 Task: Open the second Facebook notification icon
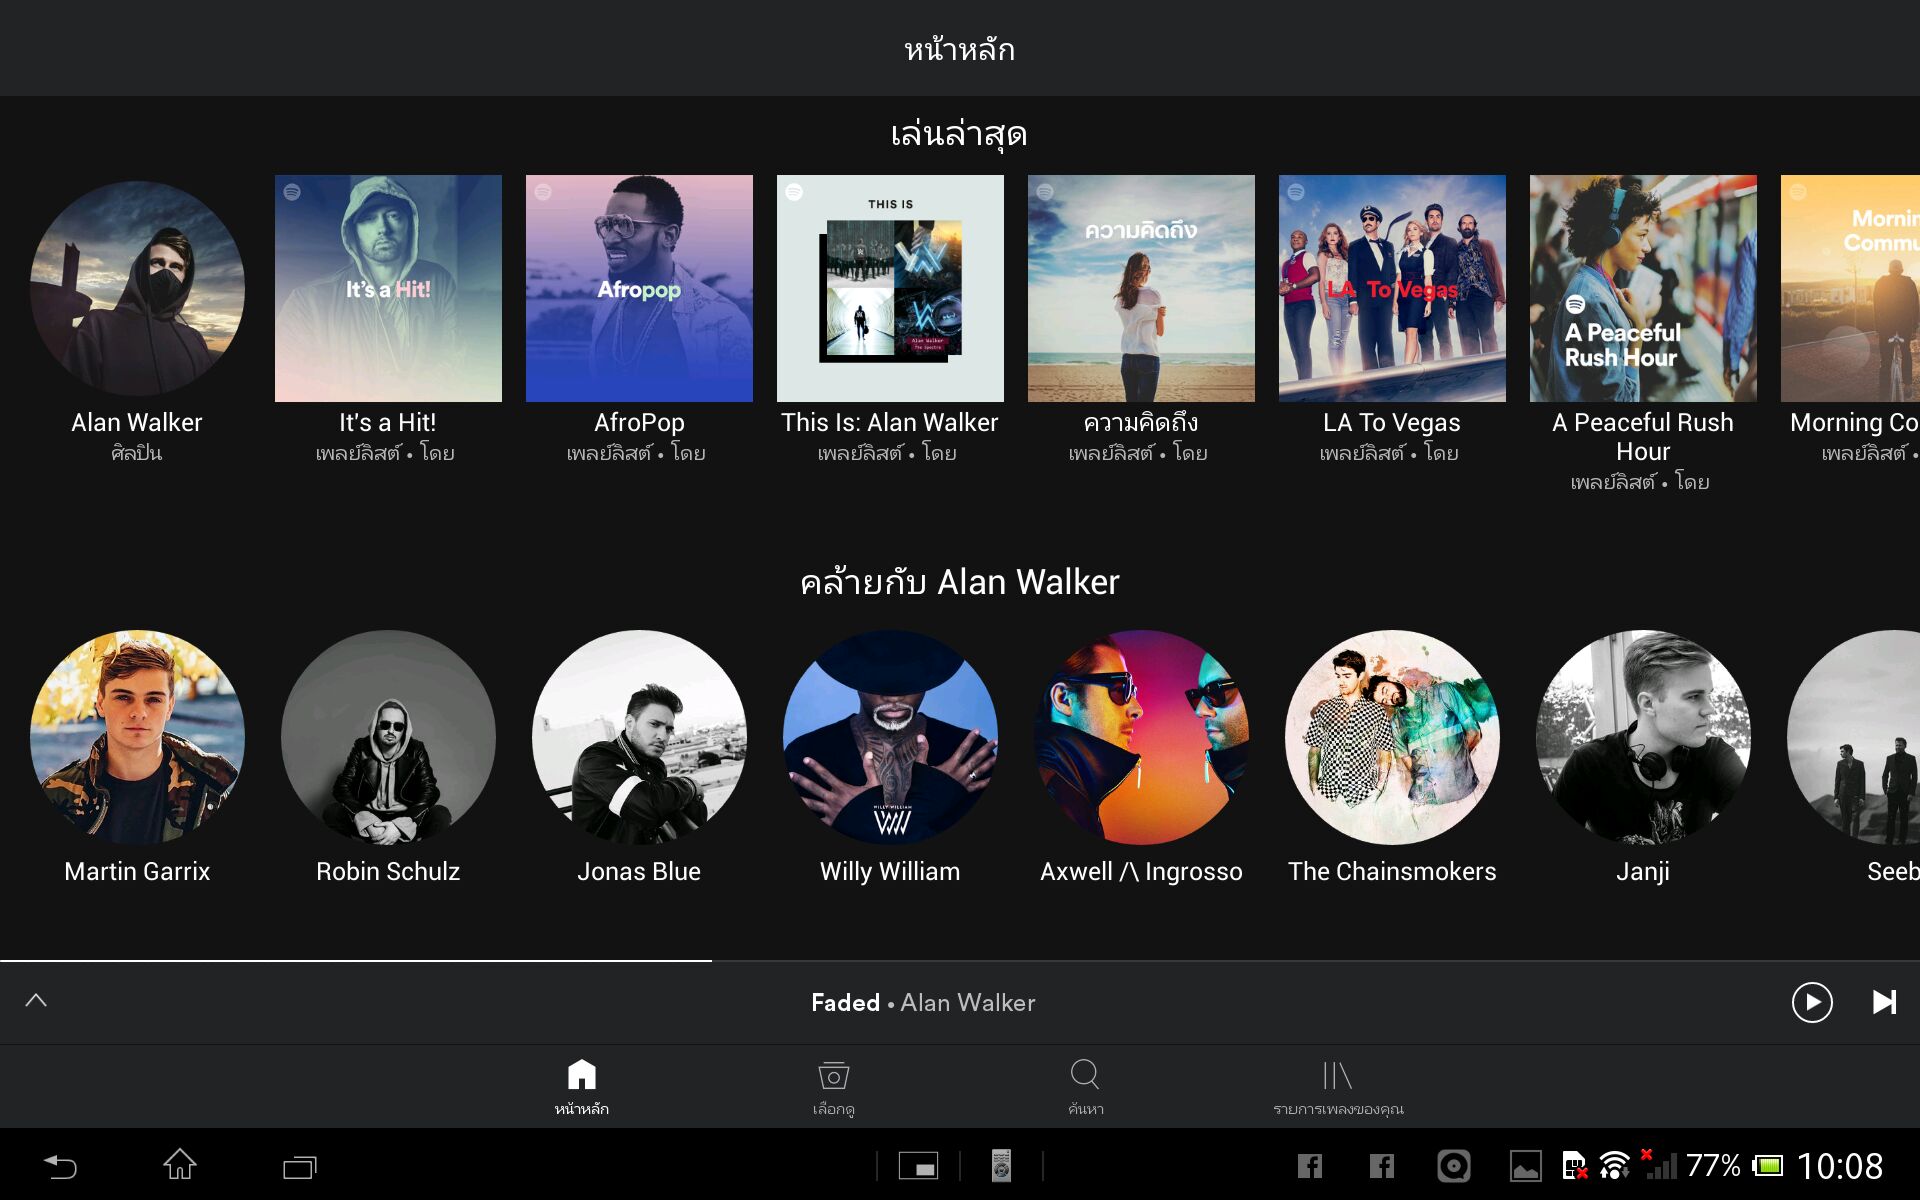tap(1382, 1166)
